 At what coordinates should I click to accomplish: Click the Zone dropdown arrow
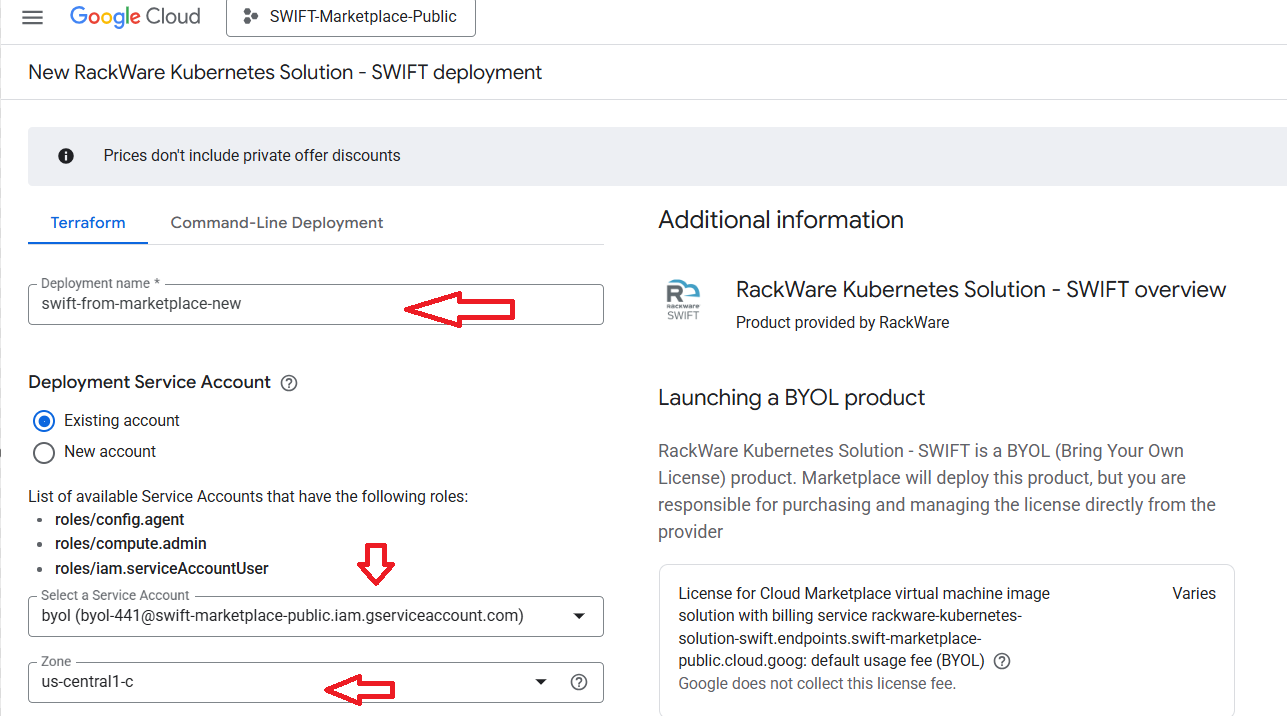pyautogui.click(x=541, y=682)
